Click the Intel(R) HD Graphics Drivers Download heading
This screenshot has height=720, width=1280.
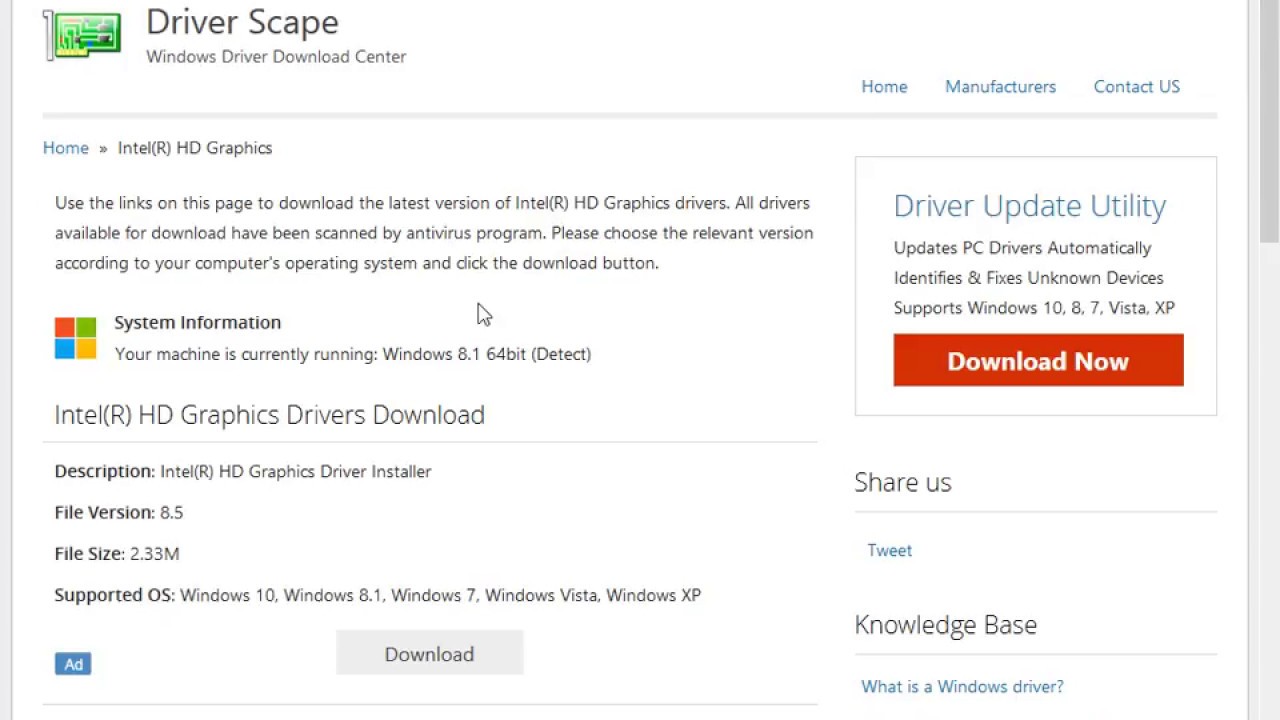point(269,415)
